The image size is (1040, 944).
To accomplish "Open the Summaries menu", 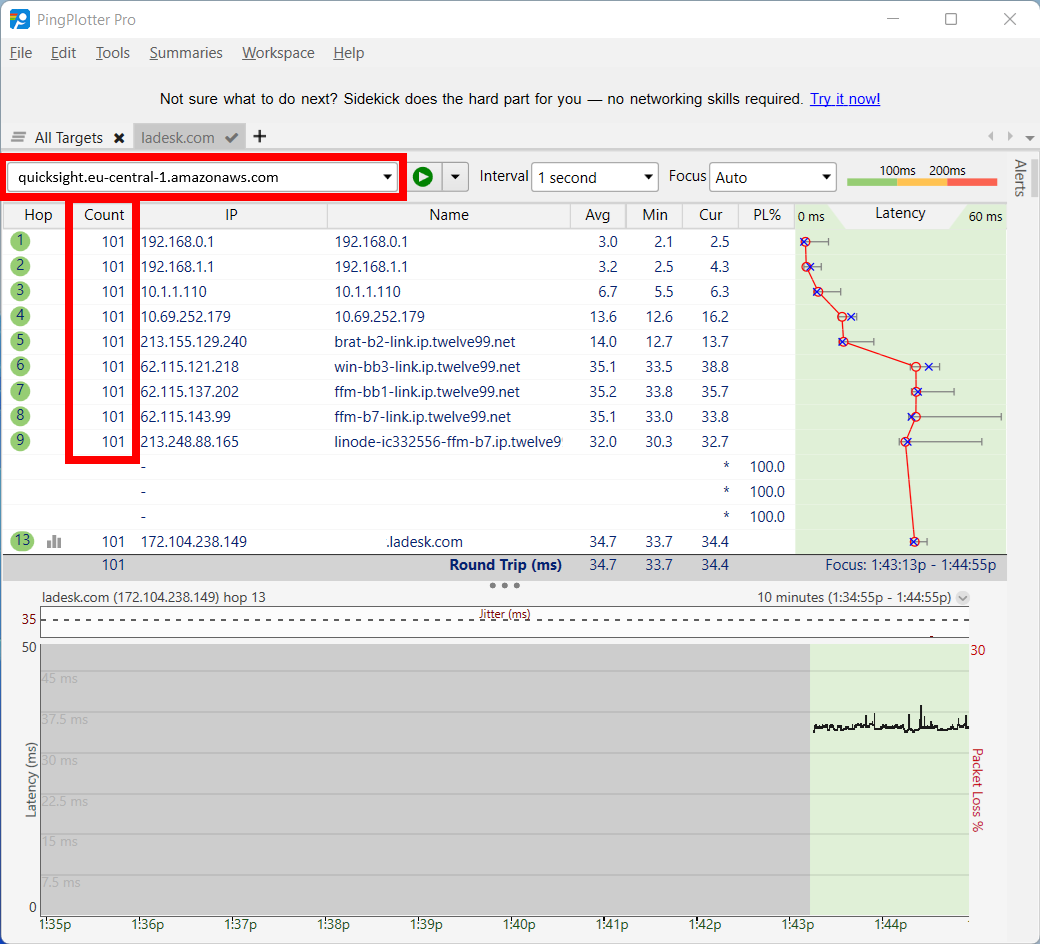I will (x=186, y=53).
